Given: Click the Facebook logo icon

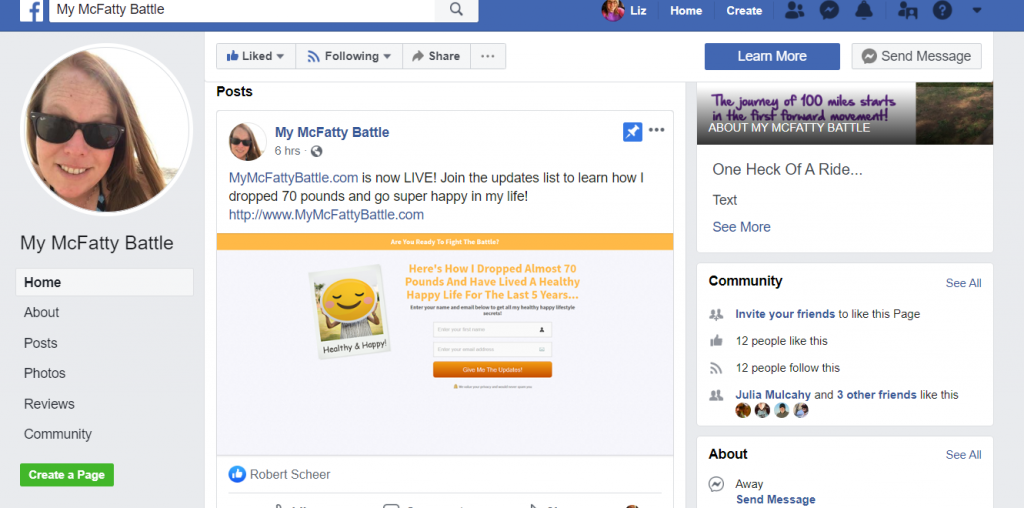Looking at the screenshot, I should point(31,10).
